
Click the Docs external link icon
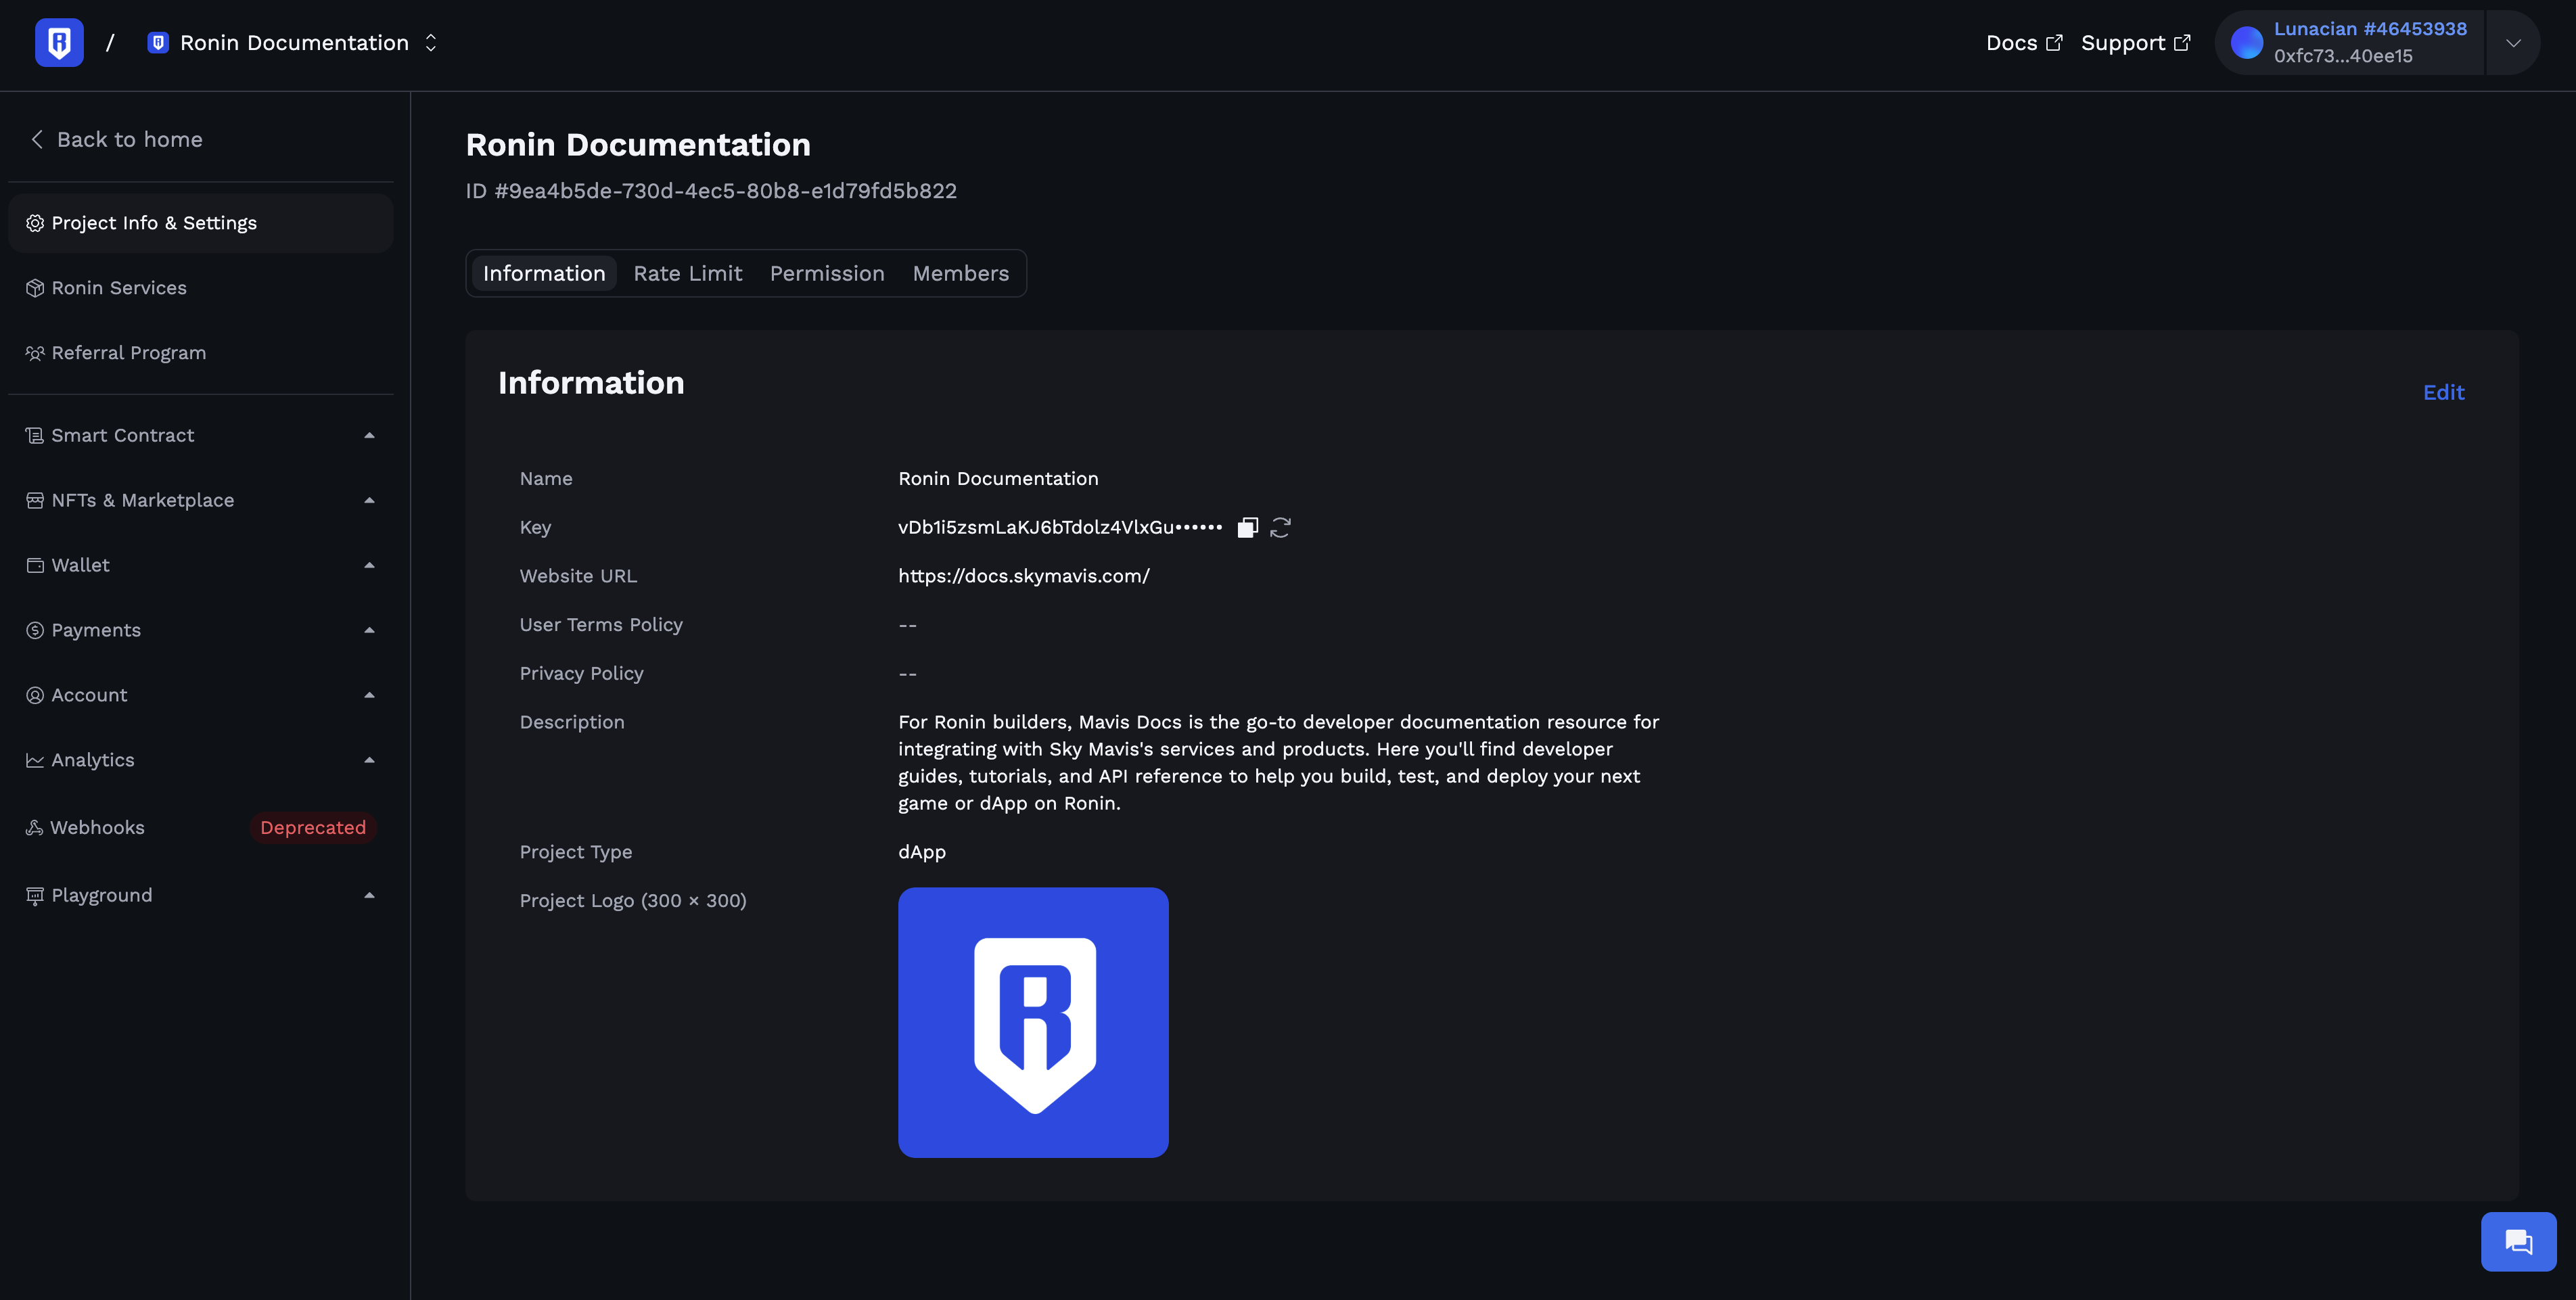coord(2054,43)
